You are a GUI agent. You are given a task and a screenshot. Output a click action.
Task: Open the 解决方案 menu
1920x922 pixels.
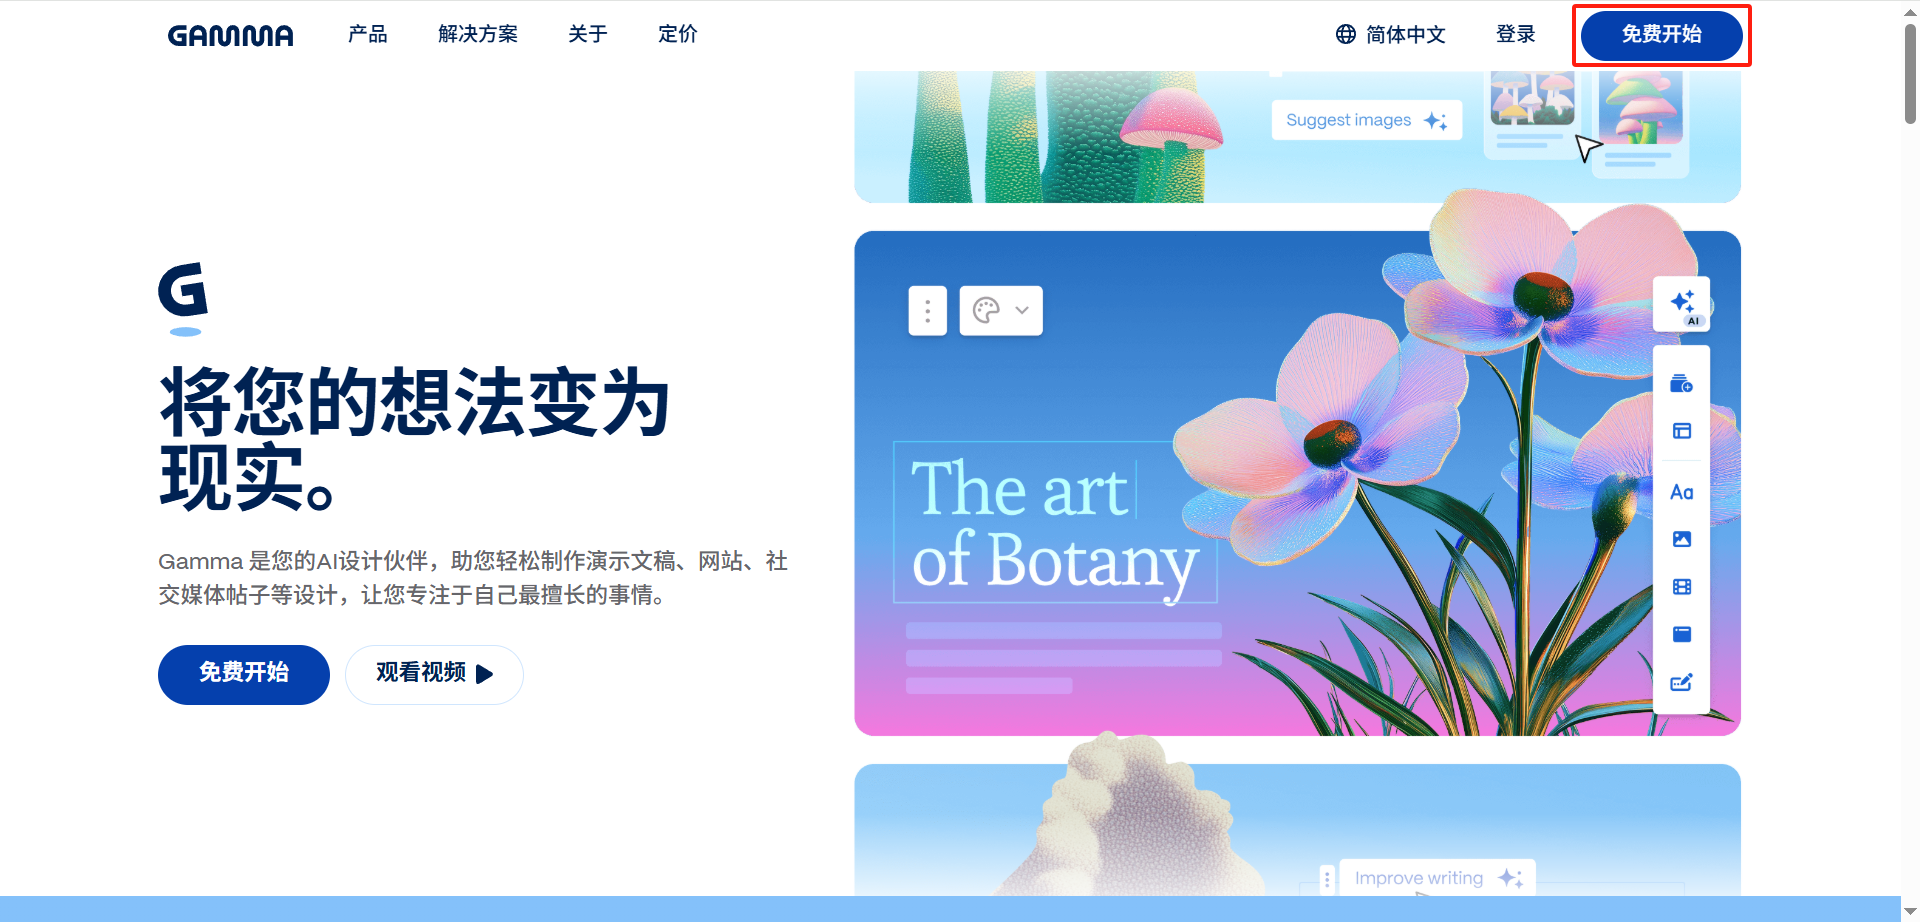click(x=478, y=35)
